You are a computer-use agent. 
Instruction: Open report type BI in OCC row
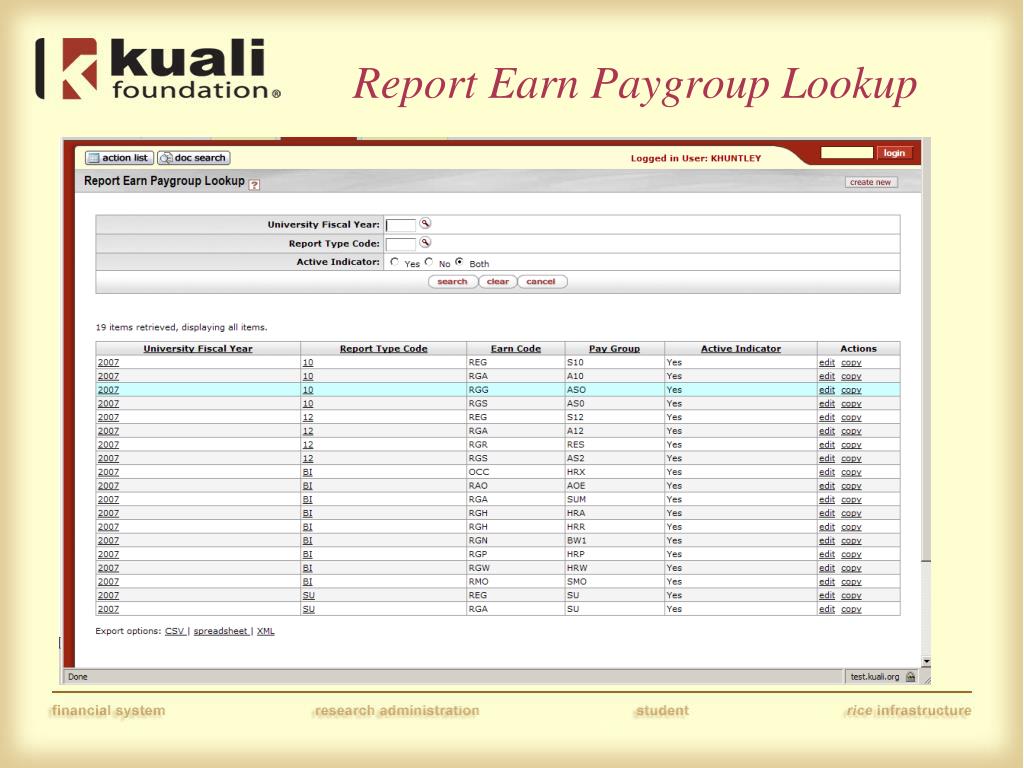coord(308,472)
